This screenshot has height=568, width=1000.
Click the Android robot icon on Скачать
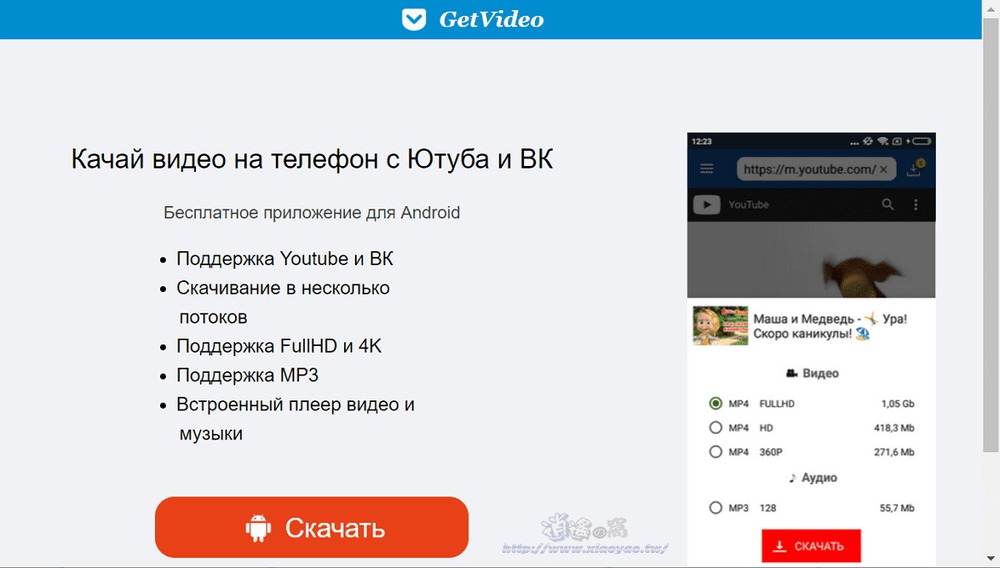pos(259,527)
